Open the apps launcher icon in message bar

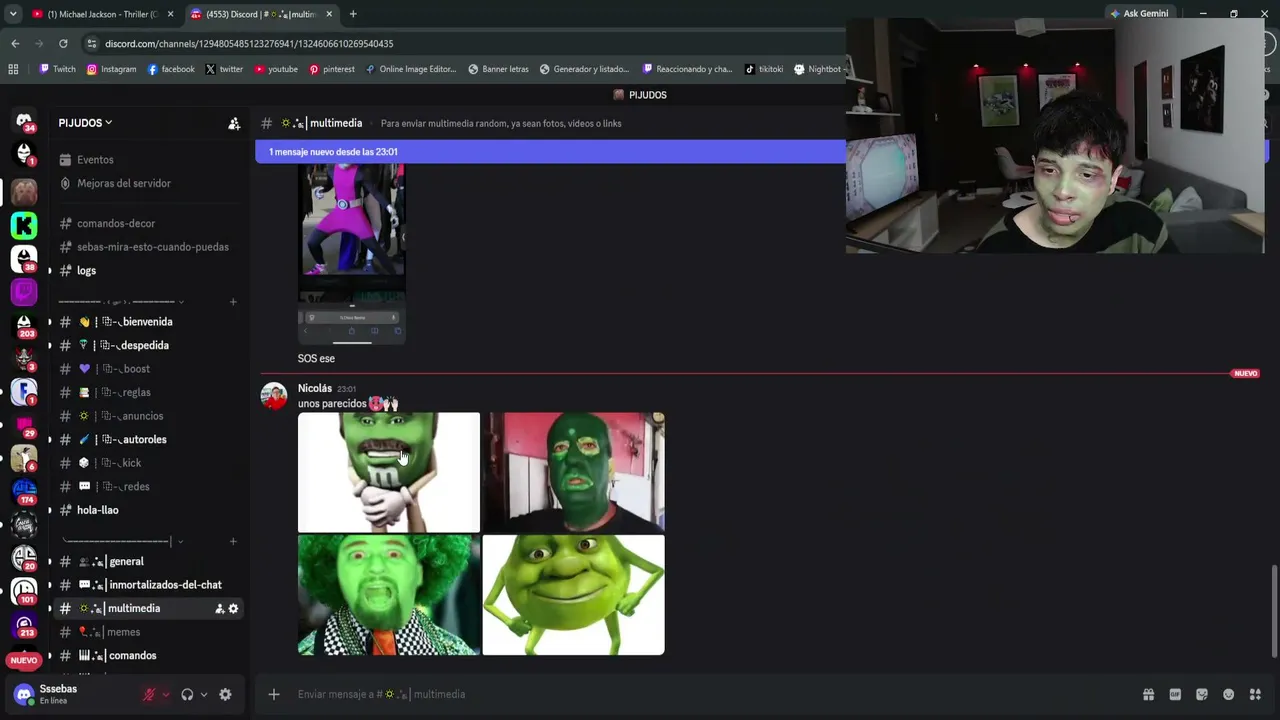pyautogui.click(x=1255, y=694)
